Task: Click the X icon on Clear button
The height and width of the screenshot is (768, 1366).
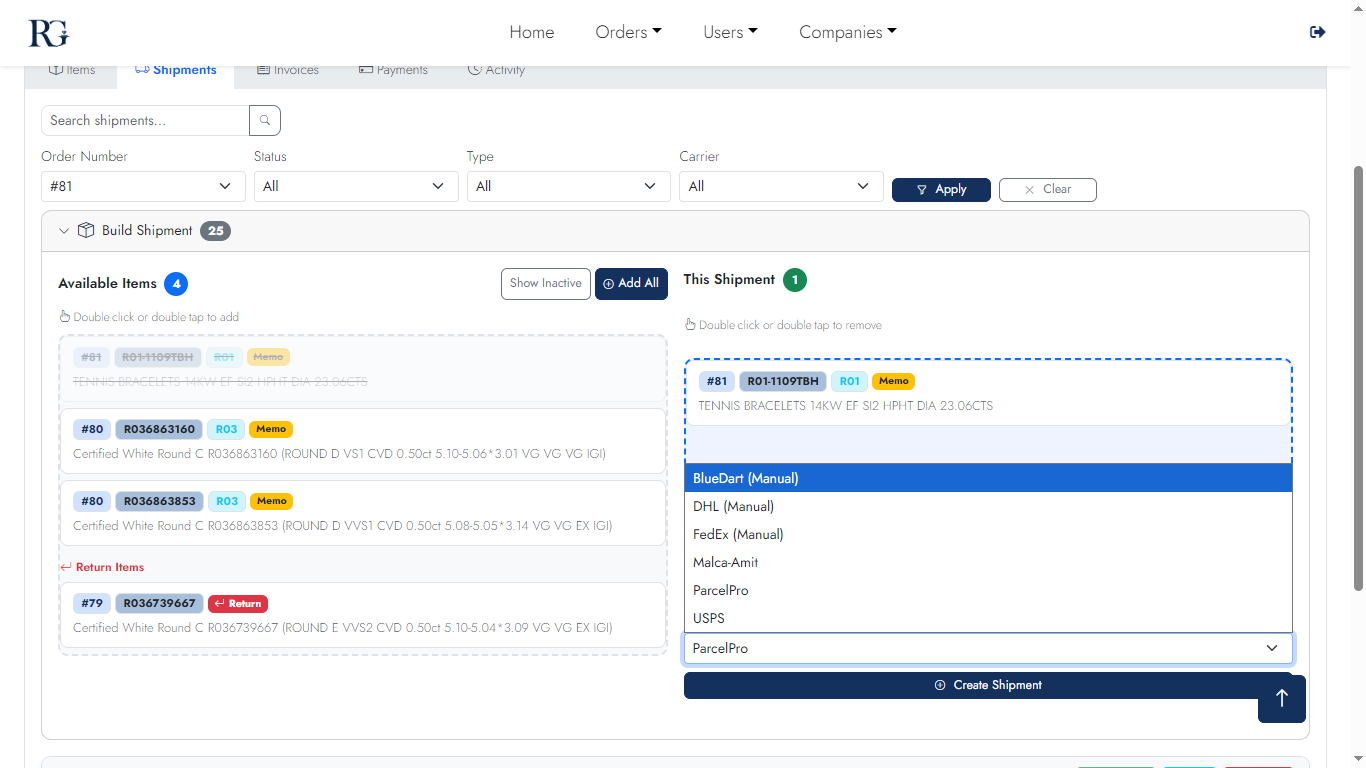Action: (1030, 190)
